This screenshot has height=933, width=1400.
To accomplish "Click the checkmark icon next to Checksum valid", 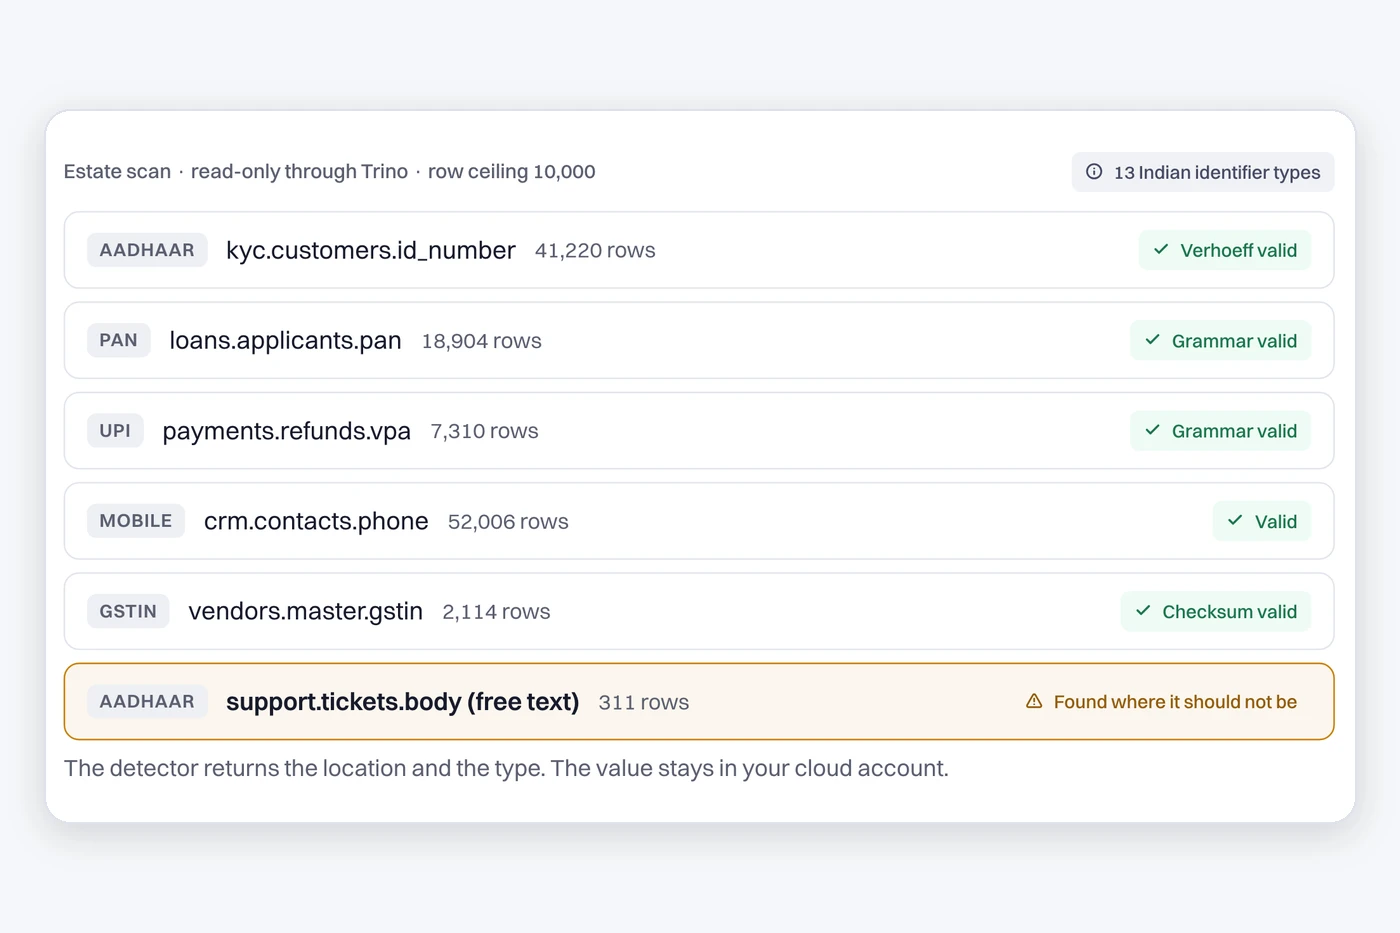I will (1143, 611).
